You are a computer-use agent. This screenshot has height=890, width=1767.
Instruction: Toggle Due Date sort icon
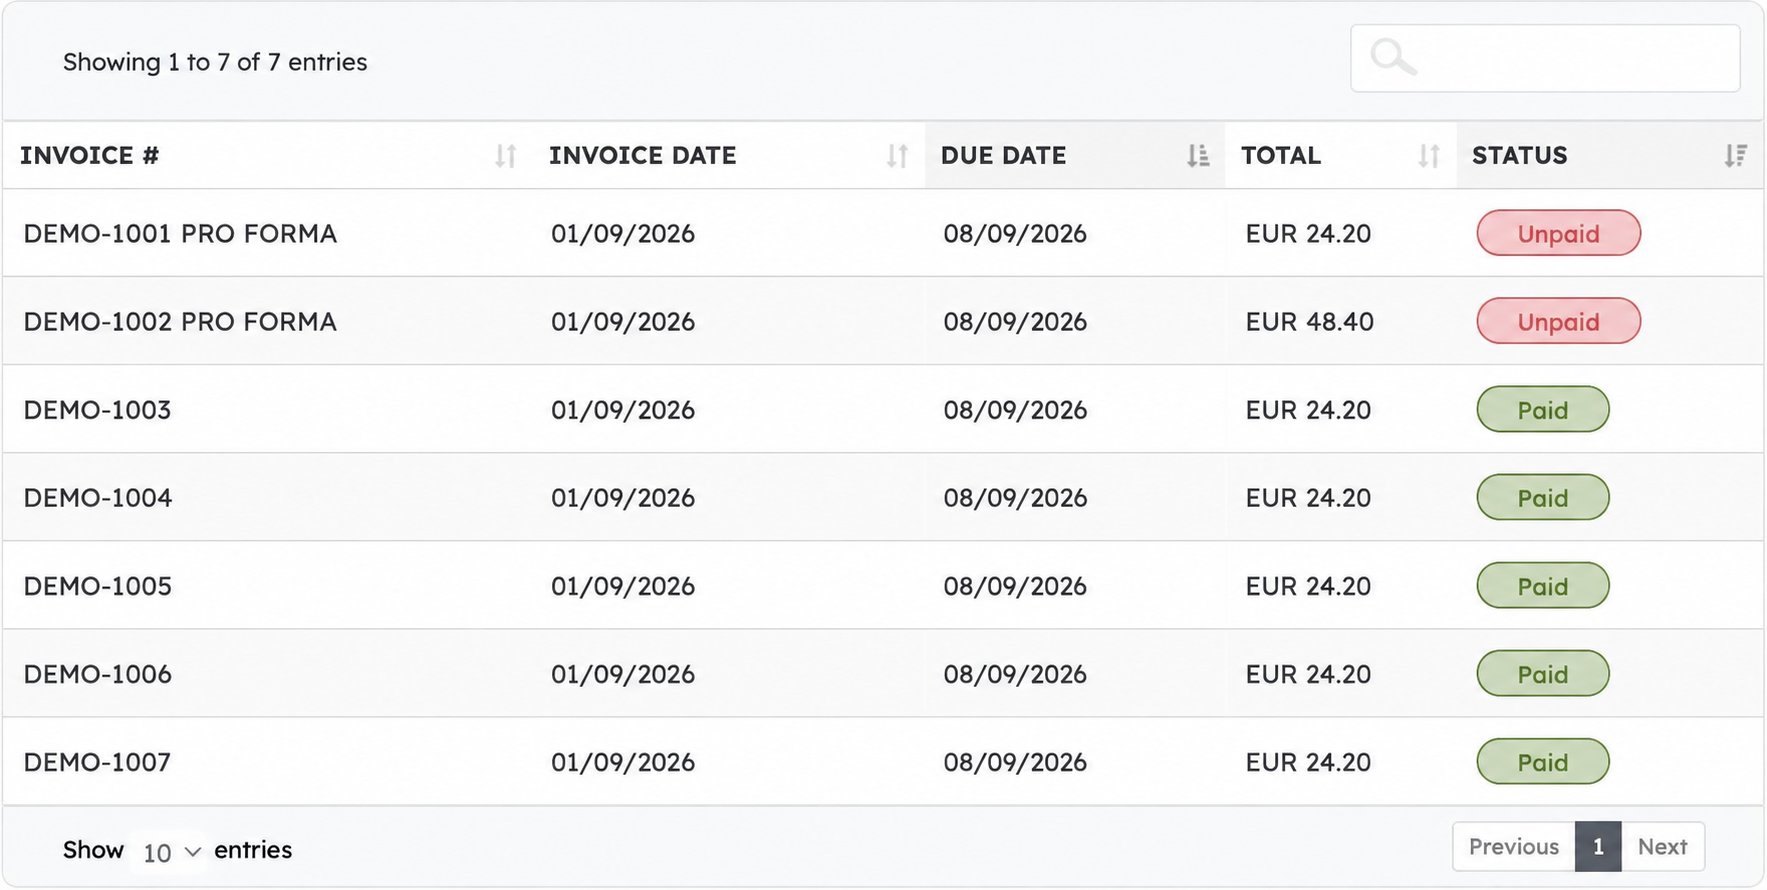pos(1198,156)
